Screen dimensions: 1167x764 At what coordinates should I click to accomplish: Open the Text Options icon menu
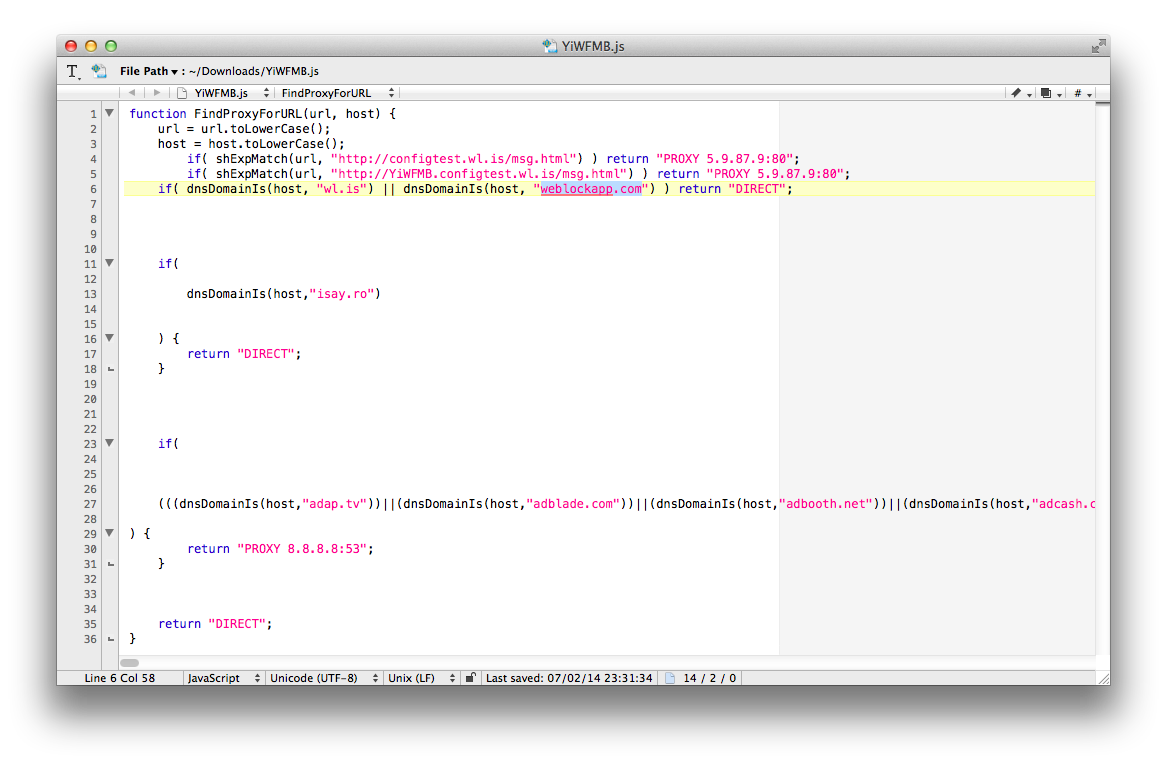73,71
